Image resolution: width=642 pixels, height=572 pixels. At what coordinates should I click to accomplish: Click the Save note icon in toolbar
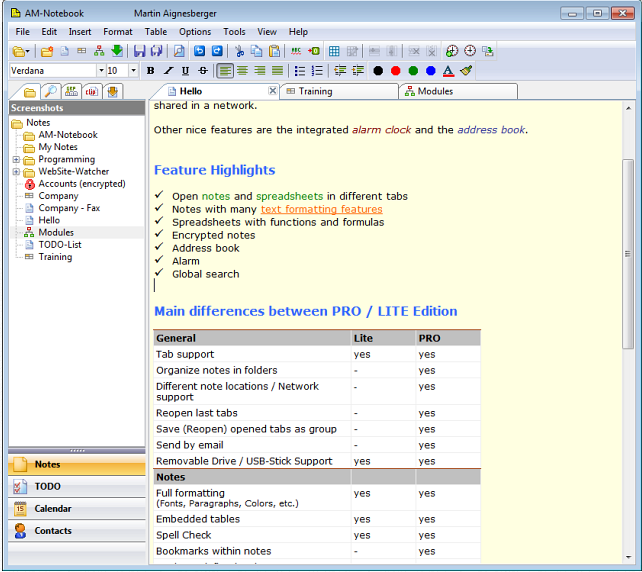click(138, 51)
